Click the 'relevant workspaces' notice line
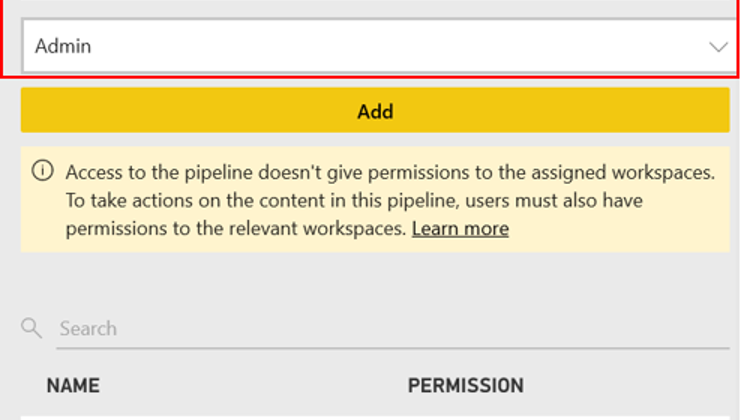The image size is (750, 420). 238,229
